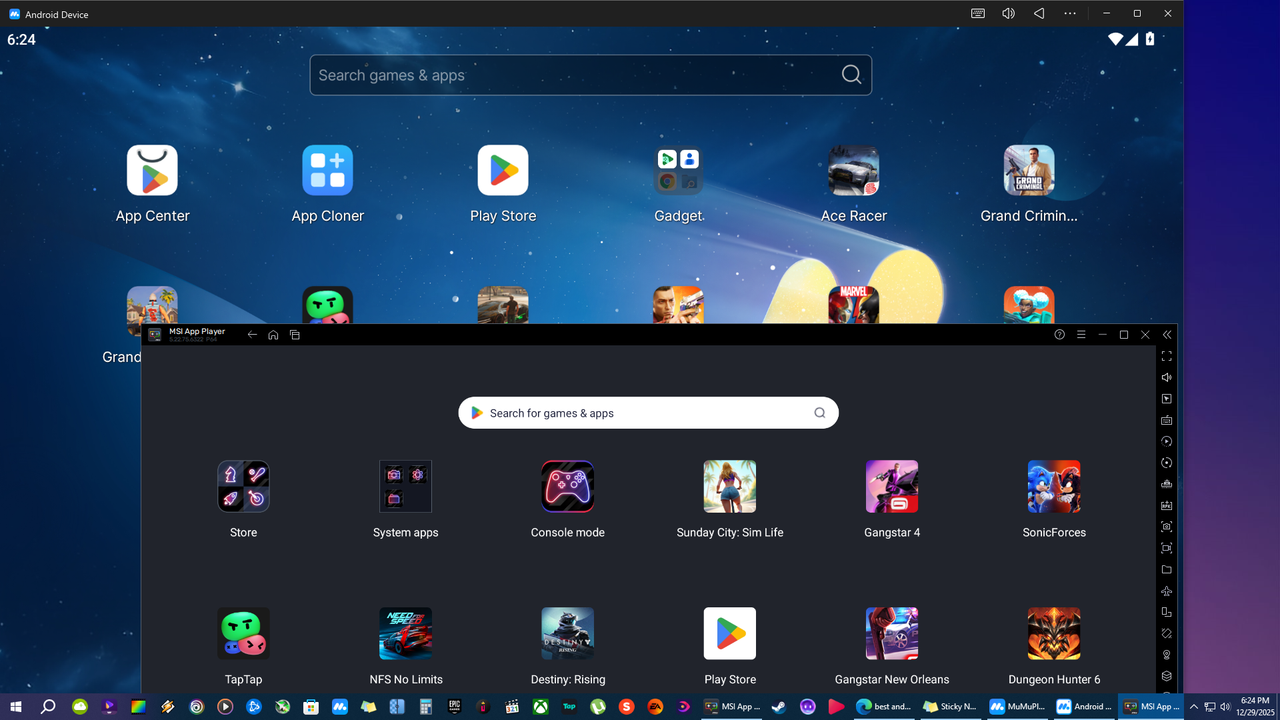This screenshot has width=1280, height=720.
Task: Launch Gangstar 4
Action: click(892, 486)
